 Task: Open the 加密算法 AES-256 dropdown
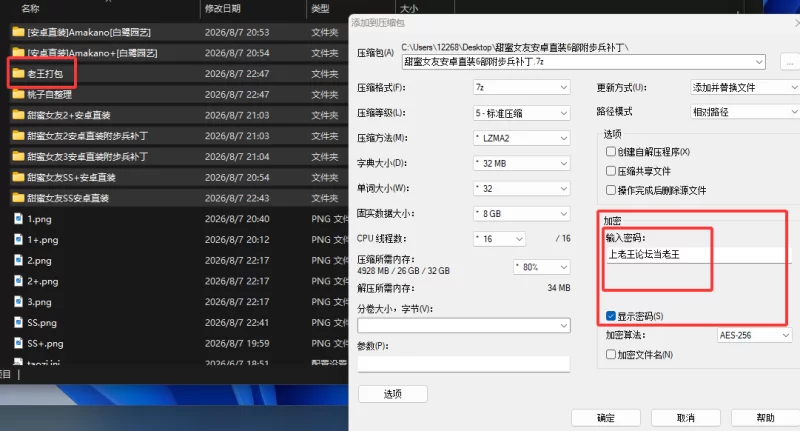(754, 335)
